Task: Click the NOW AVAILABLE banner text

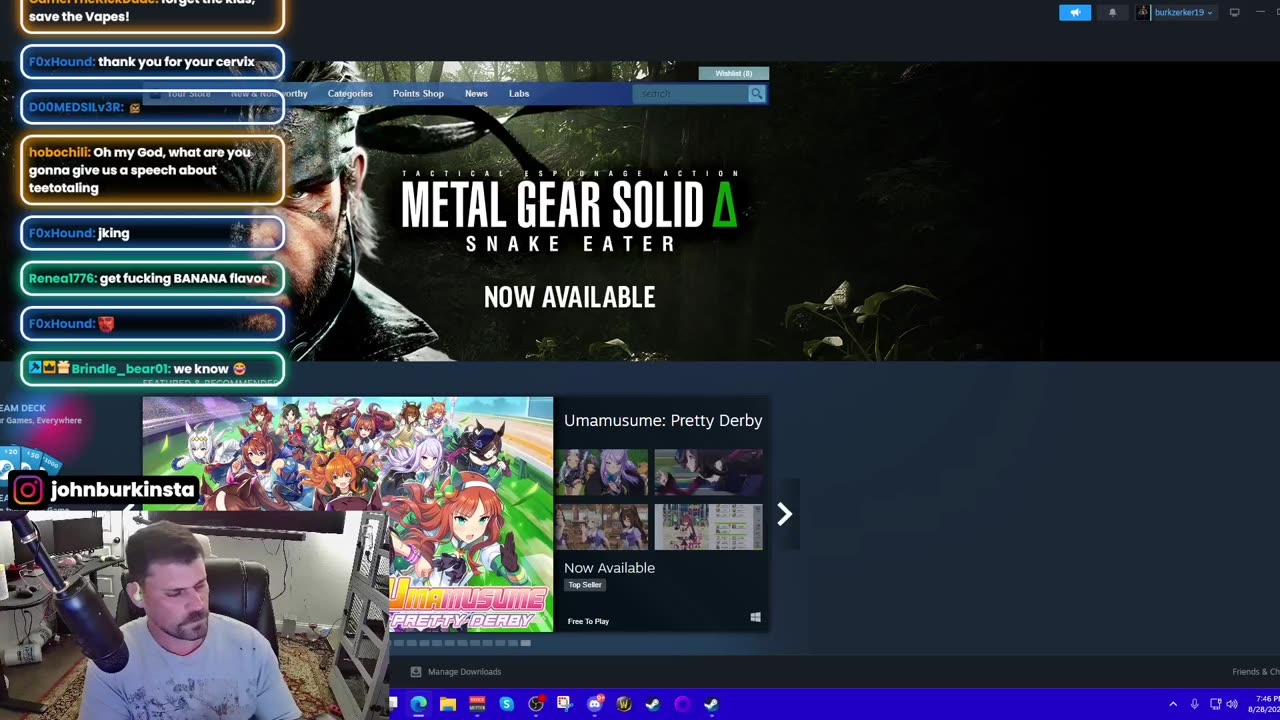Action: coord(569,297)
